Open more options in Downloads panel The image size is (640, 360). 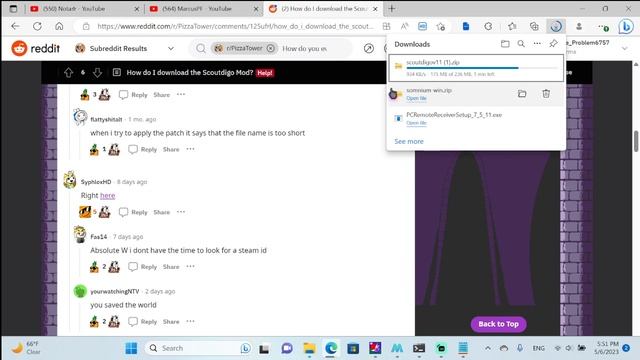(x=537, y=44)
